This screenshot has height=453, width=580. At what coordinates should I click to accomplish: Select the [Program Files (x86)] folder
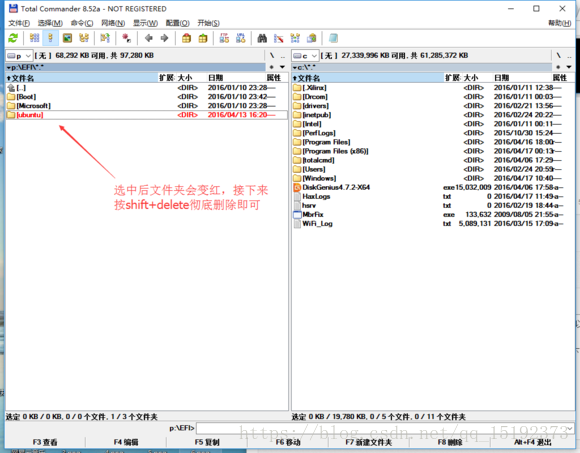[433, 151]
